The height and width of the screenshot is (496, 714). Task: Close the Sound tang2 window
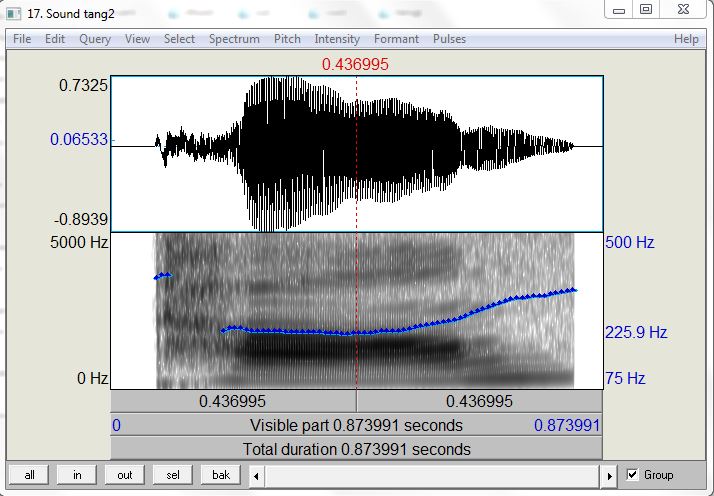pyautogui.click(x=683, y=10)
